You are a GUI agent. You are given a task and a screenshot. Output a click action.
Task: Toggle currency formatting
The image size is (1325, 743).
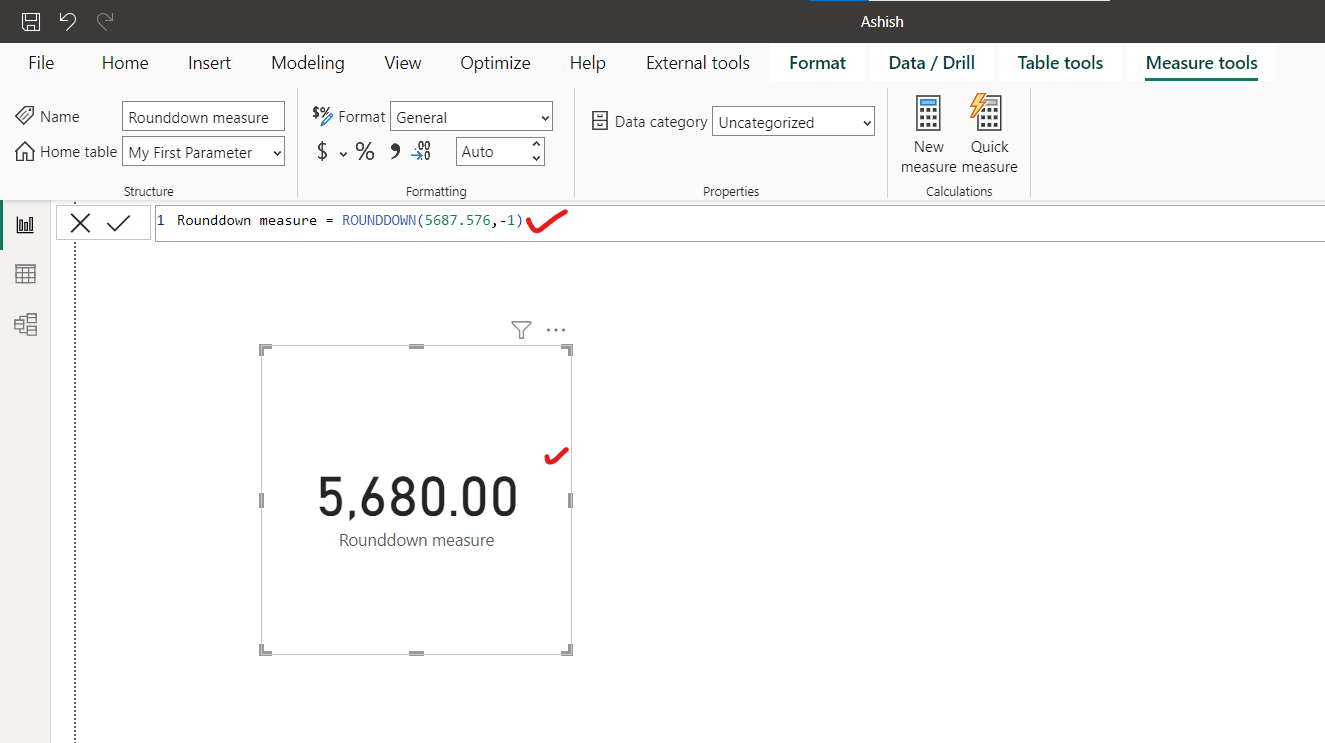(321, 150)
